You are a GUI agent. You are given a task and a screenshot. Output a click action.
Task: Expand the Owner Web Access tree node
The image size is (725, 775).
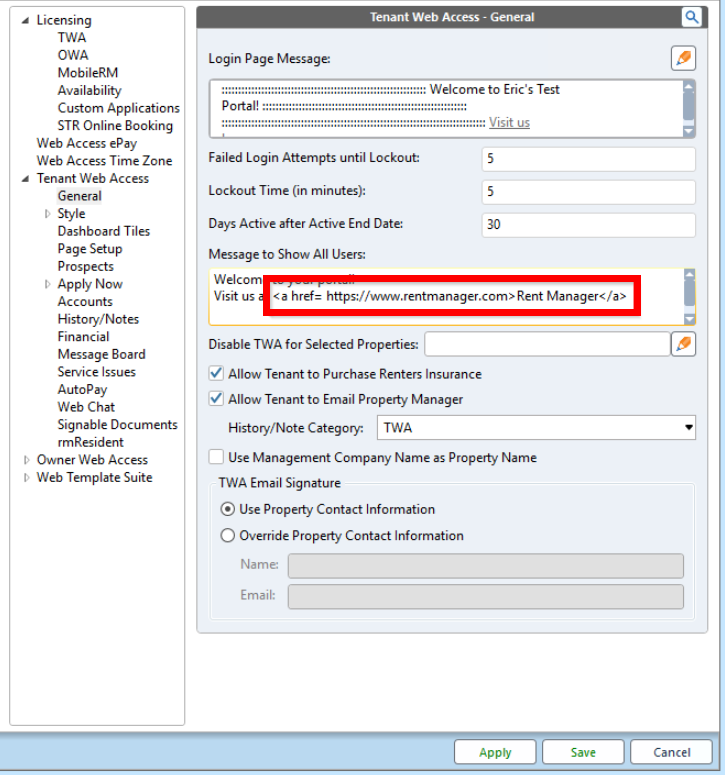pyautogui.click(x=27, y=460)
